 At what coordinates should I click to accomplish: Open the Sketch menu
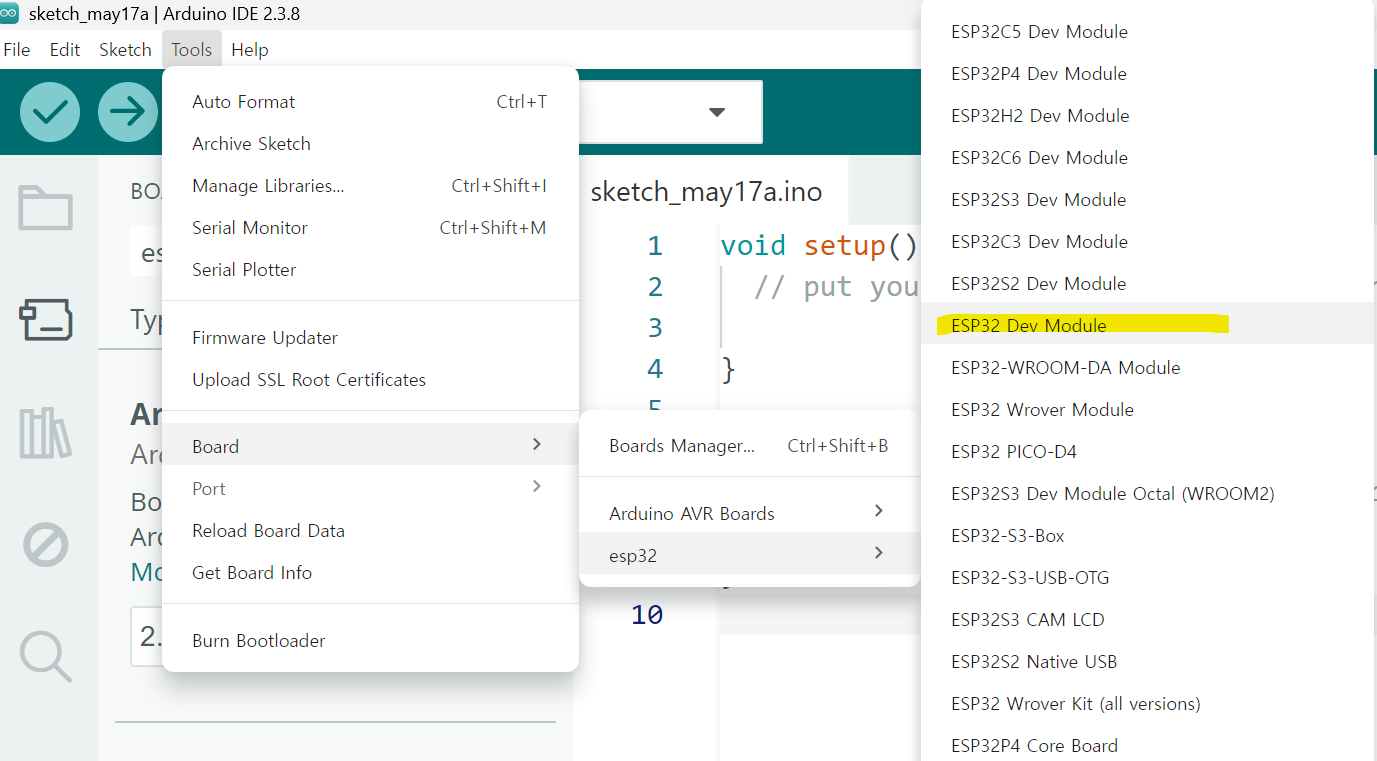[x=125, y=49]
